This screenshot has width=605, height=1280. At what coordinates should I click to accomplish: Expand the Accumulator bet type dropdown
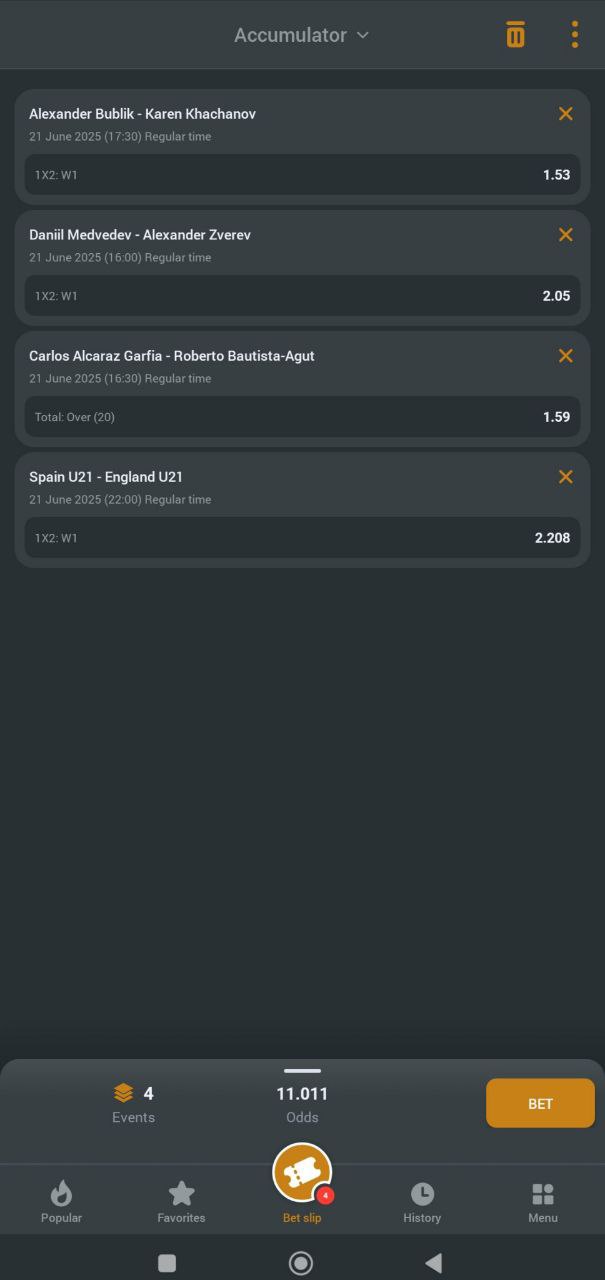tap(301, 35)
